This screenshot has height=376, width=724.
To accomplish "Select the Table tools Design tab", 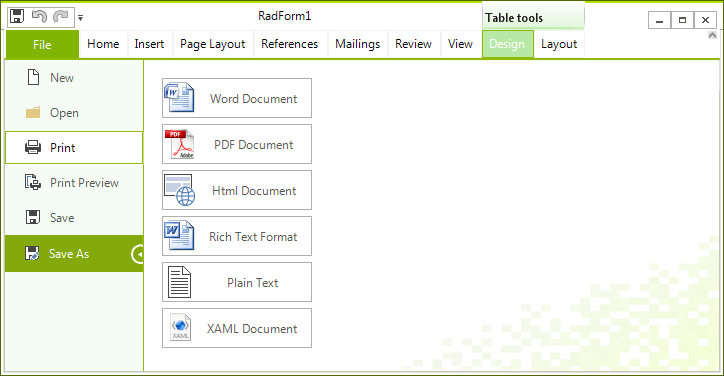I will (x=507, y=44).
